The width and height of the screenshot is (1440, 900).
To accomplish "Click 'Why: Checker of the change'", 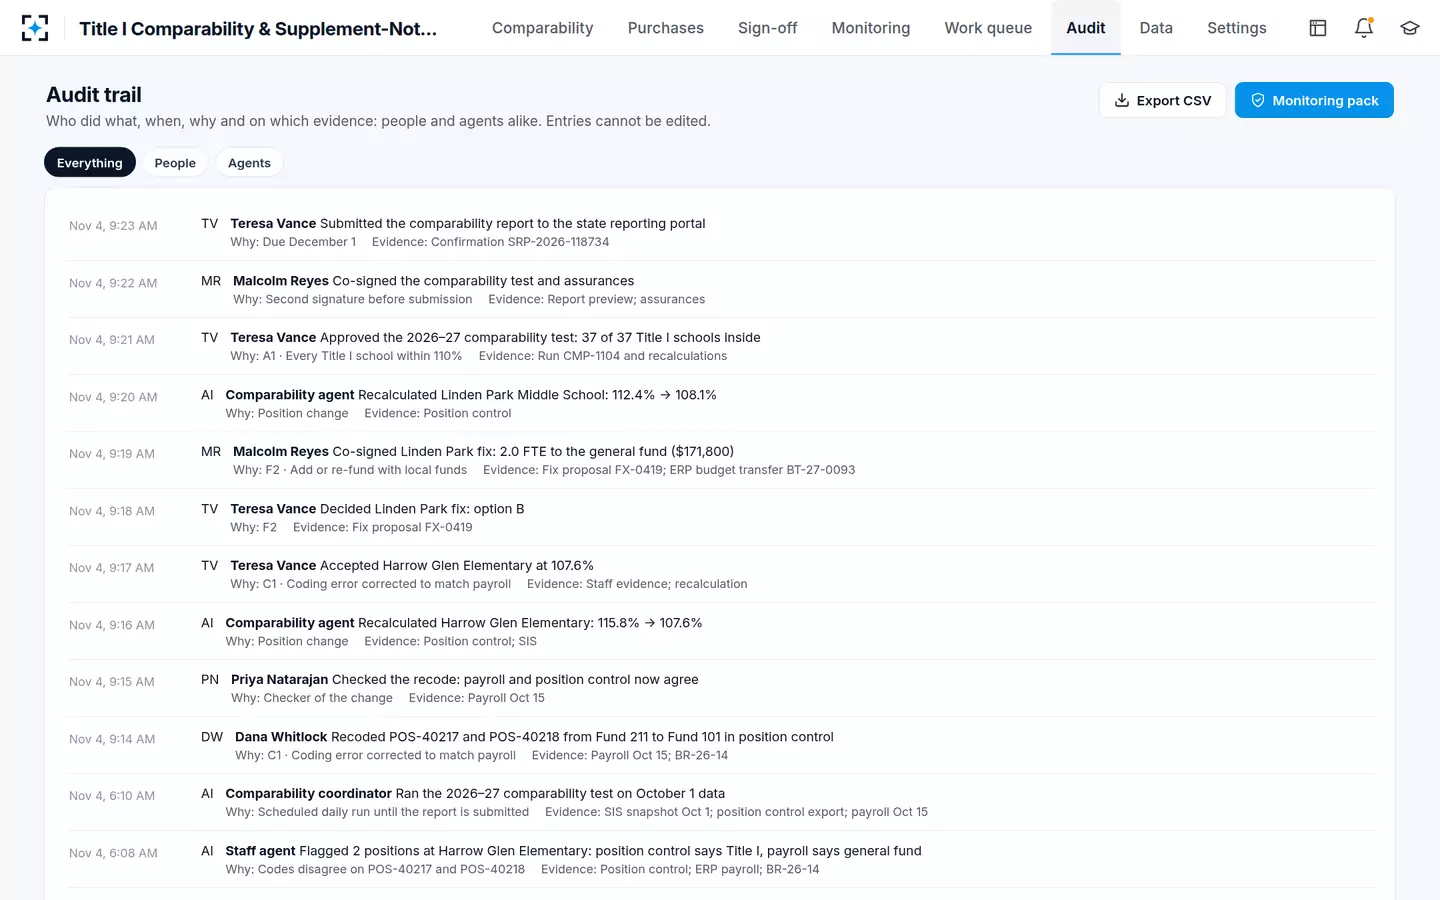I will (x=312, y=698).
